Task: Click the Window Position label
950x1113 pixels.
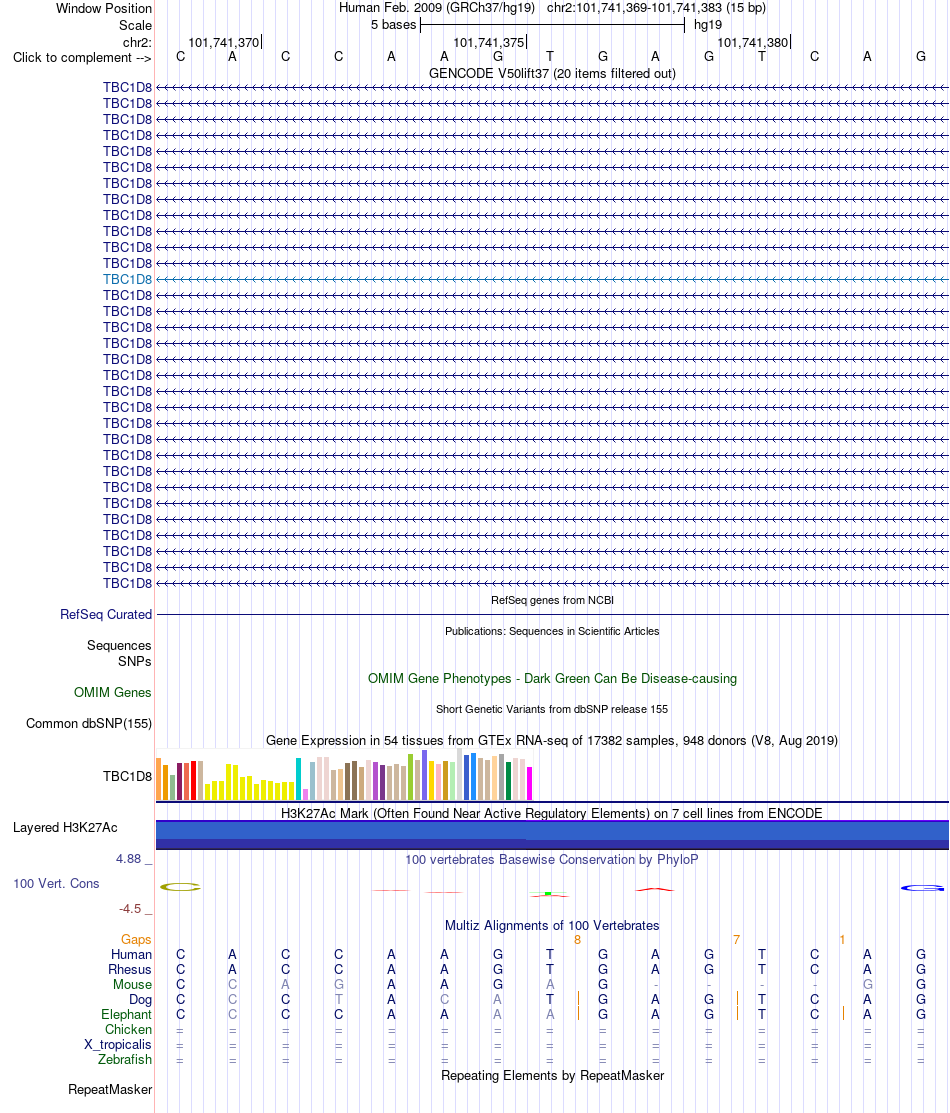Action: (104, 9)
